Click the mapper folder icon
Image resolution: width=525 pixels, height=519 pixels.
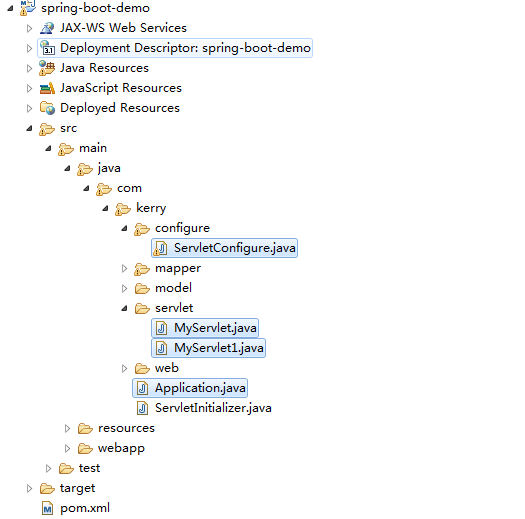pyautogui.click(x=142, y=269)
